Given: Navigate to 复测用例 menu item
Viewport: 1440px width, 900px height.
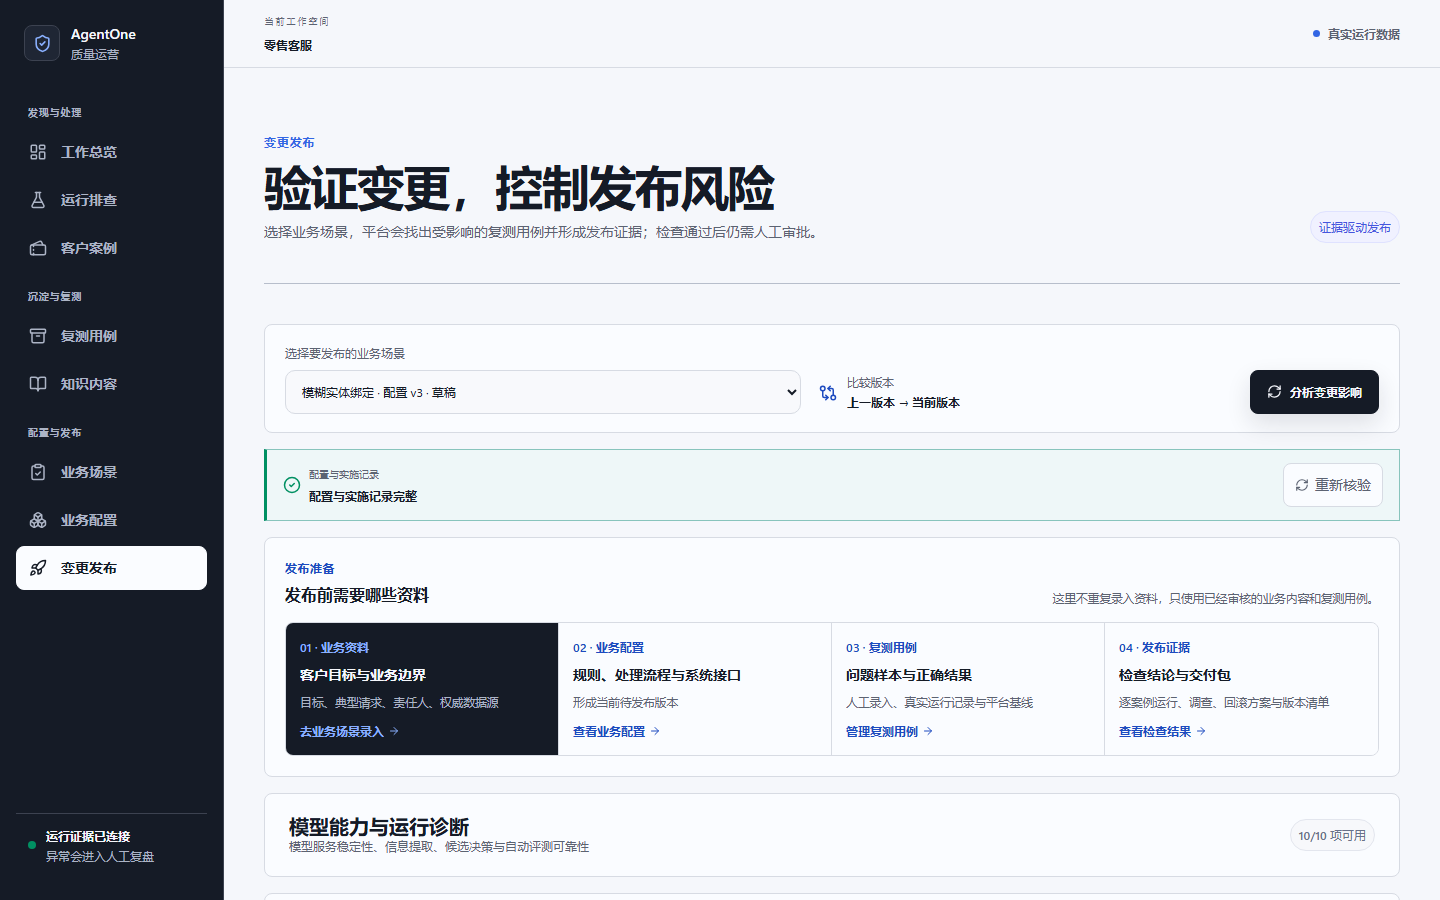Looking at the screenshot, I should click(x=111, y=336).
